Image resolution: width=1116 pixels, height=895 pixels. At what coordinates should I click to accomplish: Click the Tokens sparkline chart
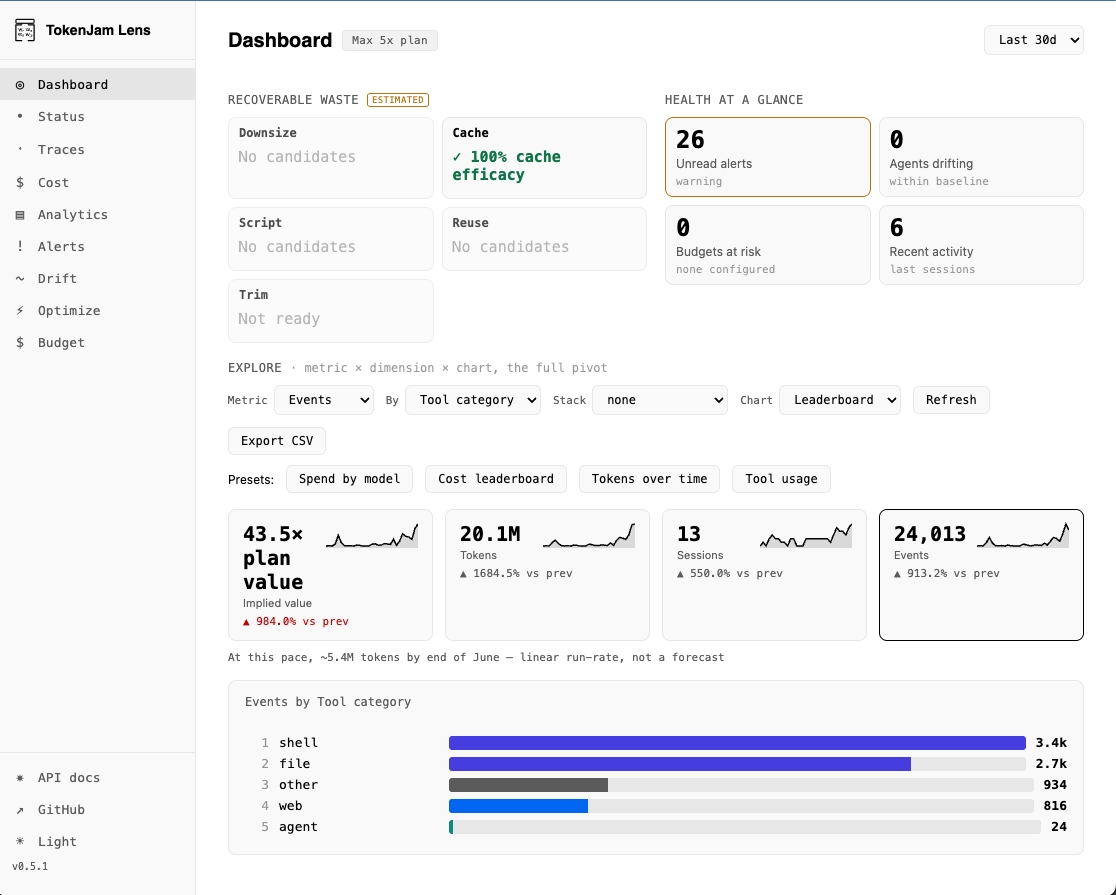tap(589, 535)
